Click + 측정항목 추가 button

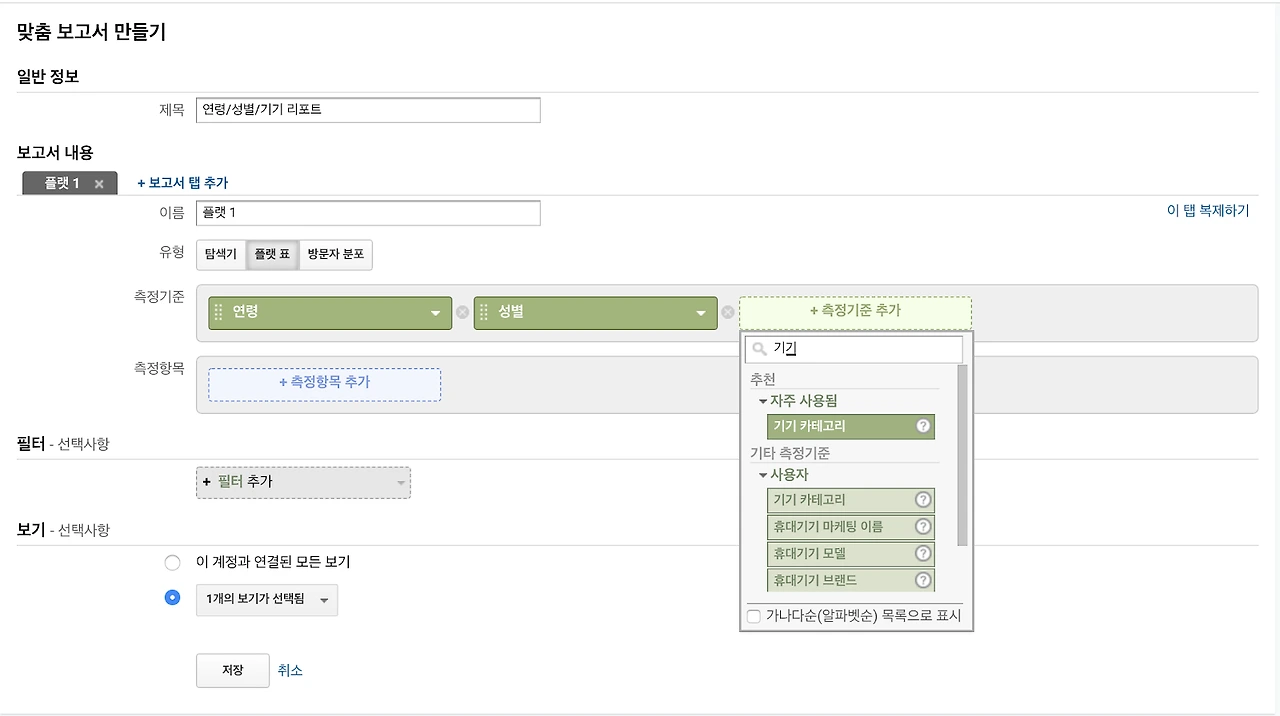point(324,384)
